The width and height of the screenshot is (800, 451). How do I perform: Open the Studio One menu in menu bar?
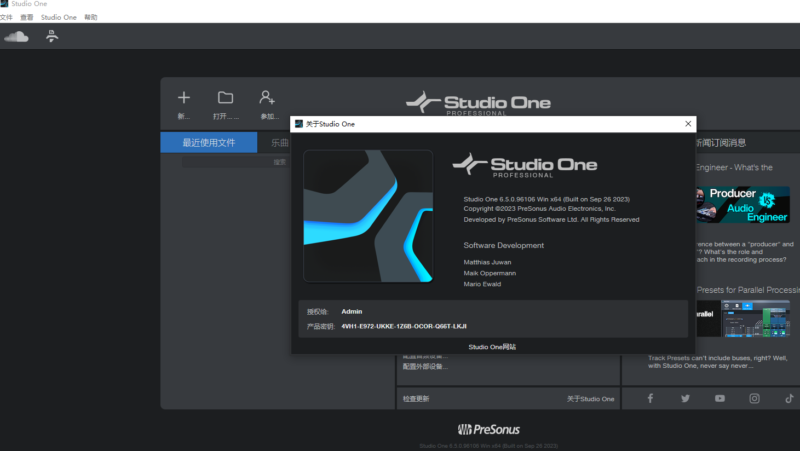pos(59,17)
